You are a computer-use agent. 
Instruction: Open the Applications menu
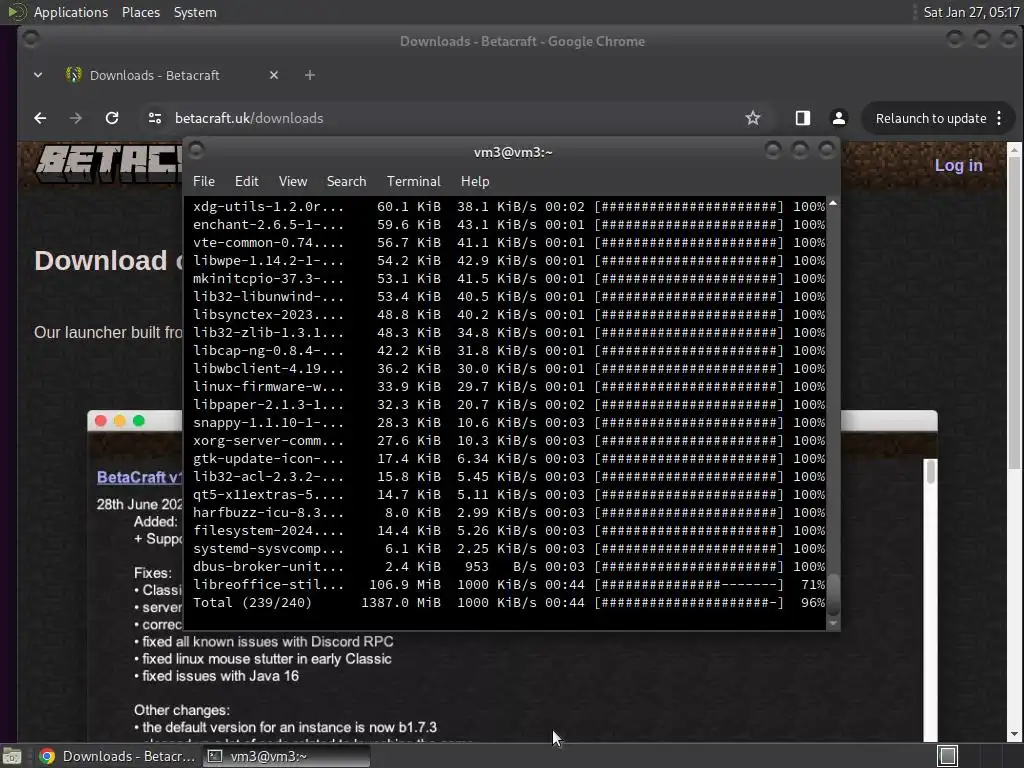pyautogui.click(x=71, y=12)
